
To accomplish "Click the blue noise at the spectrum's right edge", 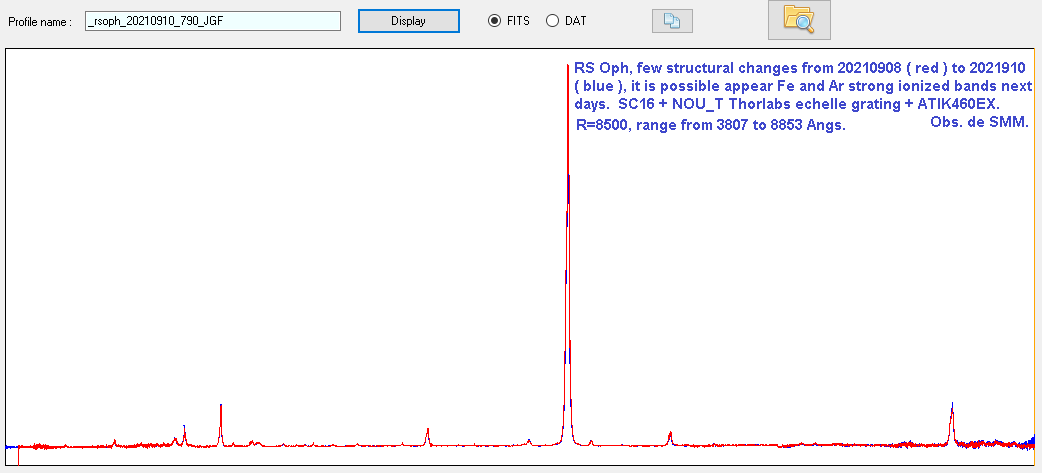I will [x=1030, y=441].
